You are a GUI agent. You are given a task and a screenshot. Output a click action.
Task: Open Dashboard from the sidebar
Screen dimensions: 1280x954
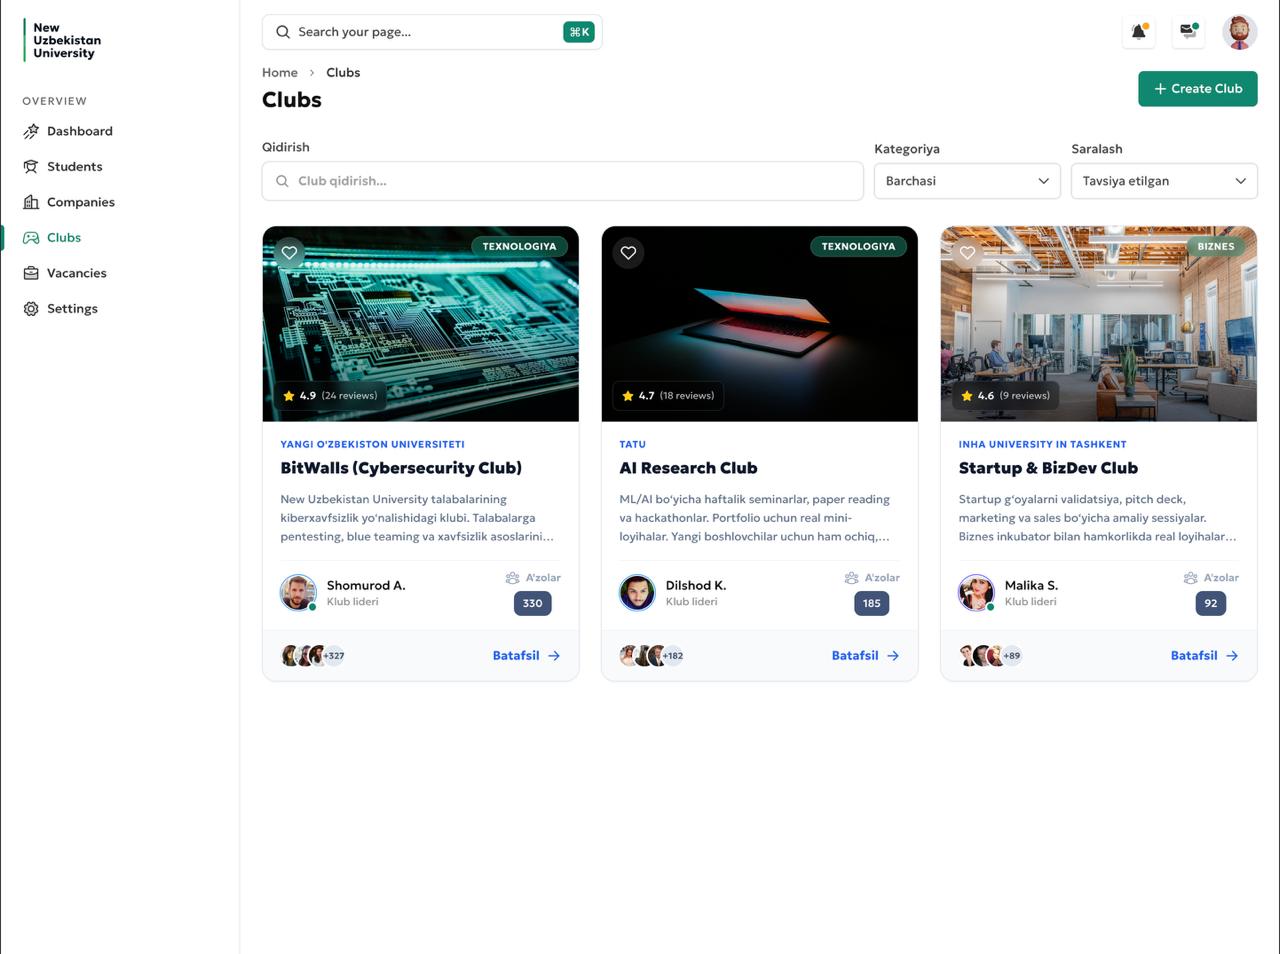click(79, 131)
